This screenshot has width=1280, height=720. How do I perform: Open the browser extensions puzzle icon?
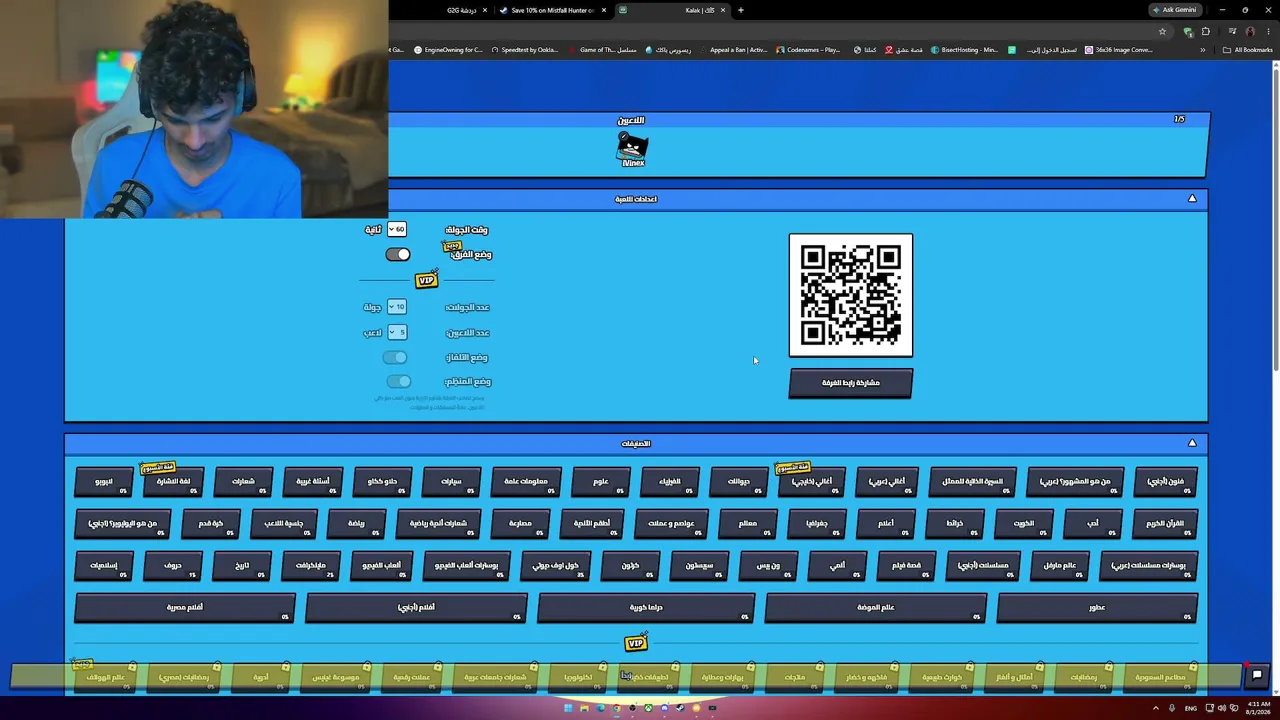point(1205,31)
